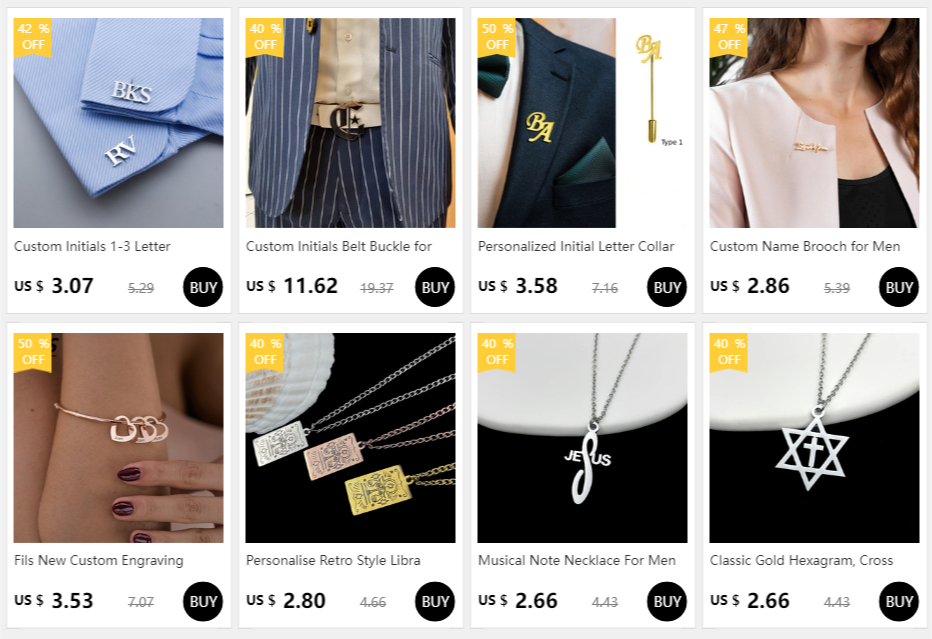Buy the Musical Note Necklace For Men
Screen dimensions: 932x639
pyautogui.click(x=666, y=602)
